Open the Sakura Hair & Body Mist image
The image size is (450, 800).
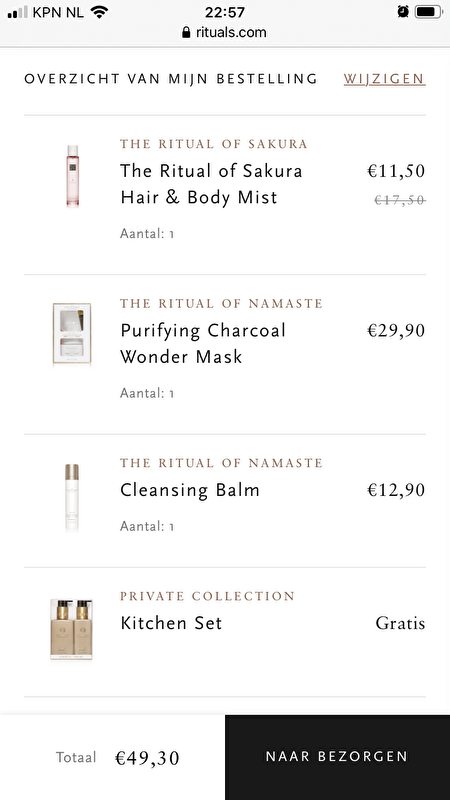coord(72,176)
